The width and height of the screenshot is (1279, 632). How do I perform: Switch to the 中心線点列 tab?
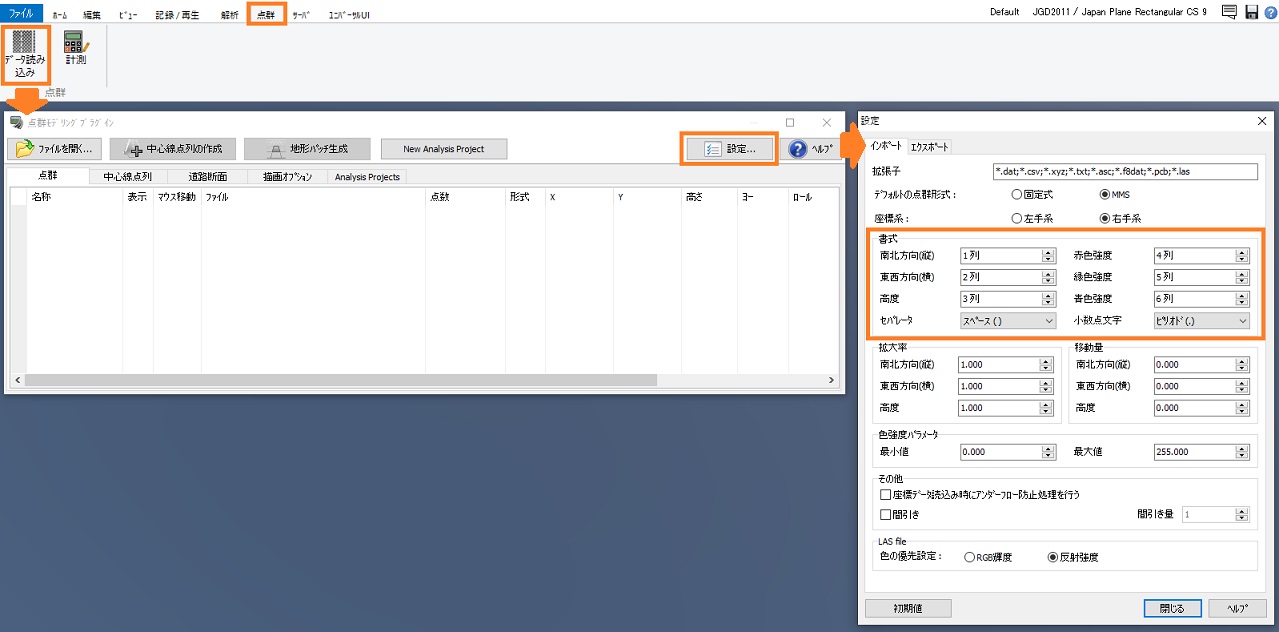(x=128, y=177)
